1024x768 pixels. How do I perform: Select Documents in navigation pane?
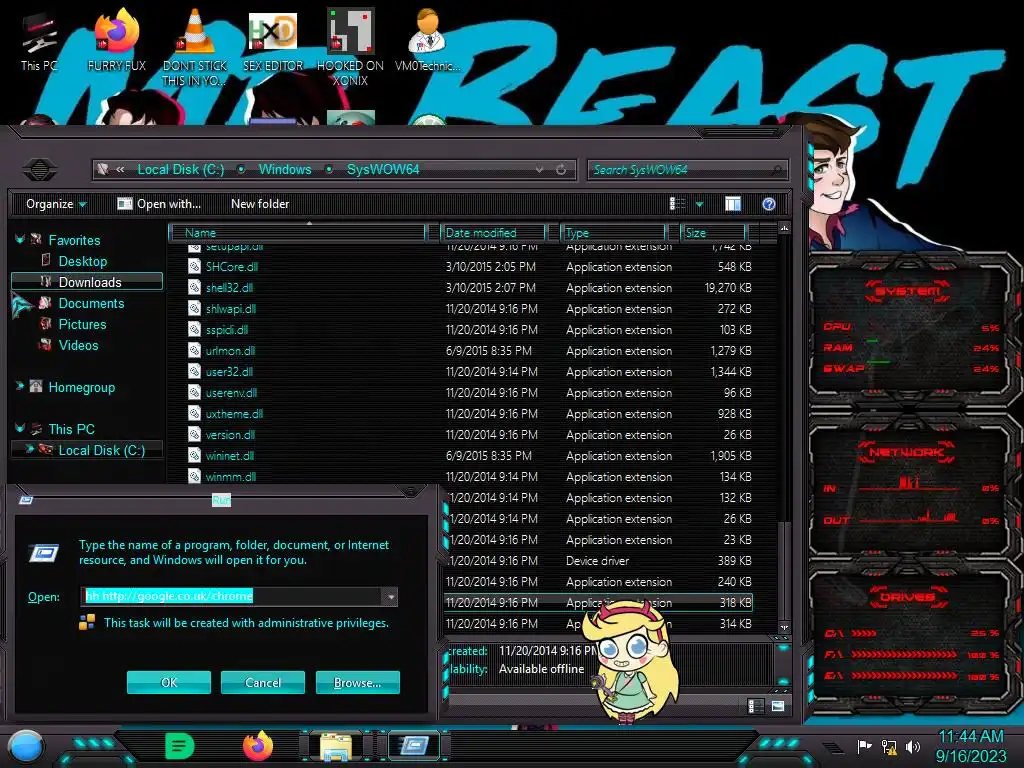pyautogui.click(x=91, y=303)
